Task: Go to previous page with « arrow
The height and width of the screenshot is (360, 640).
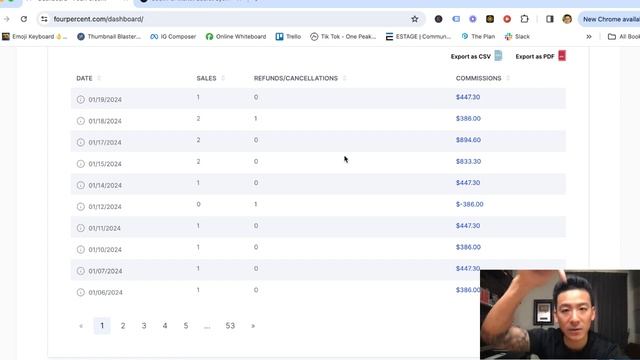Action: (81, 326)
